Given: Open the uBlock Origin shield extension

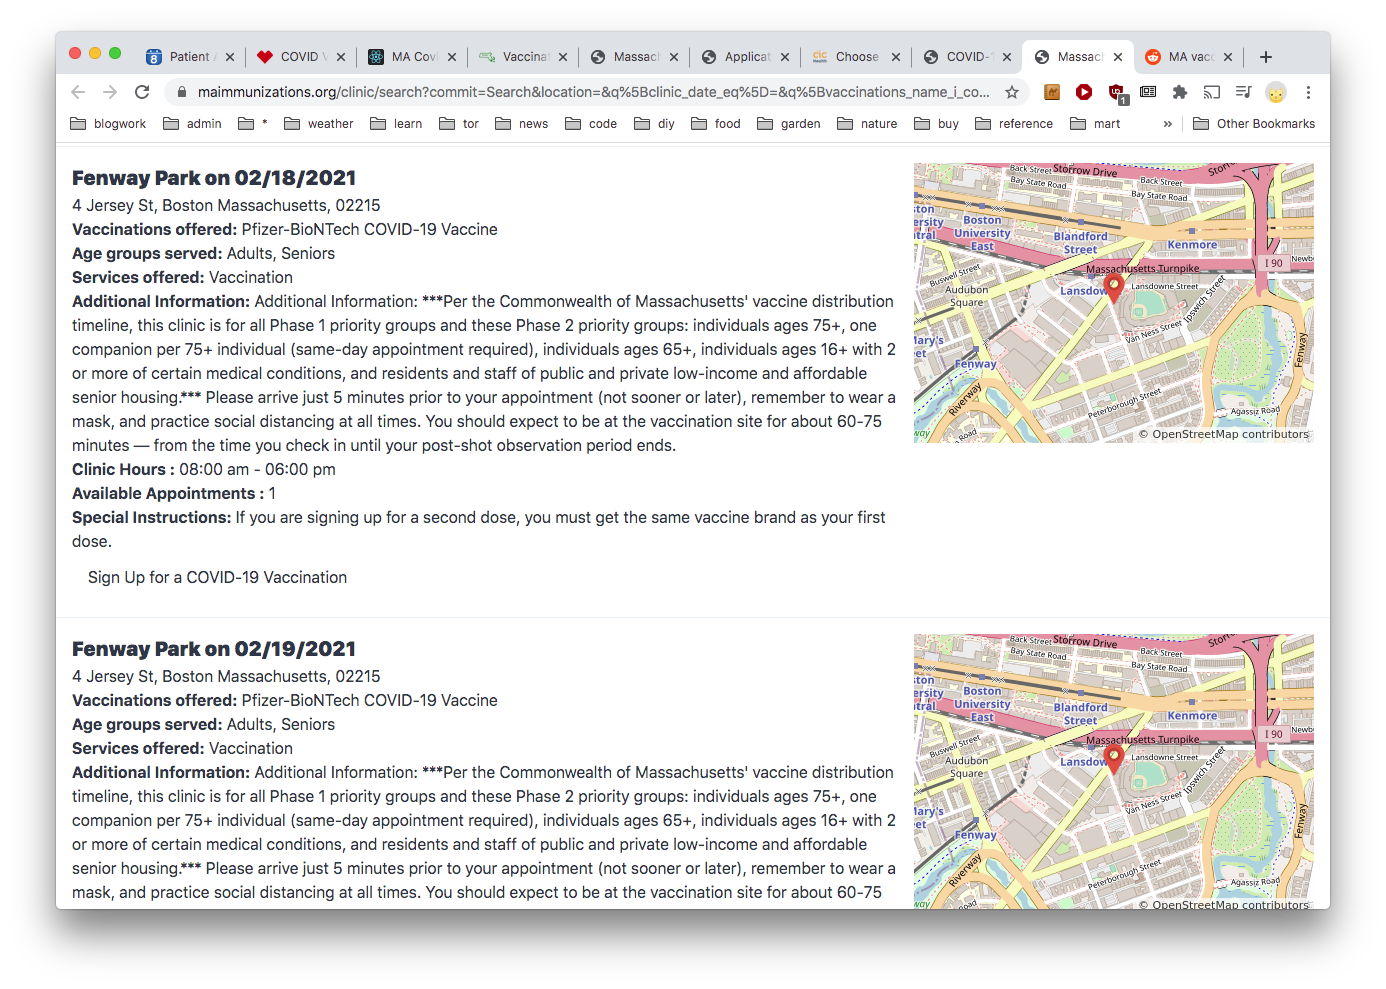Looking at the screenshot, I should click(1116, 92).
